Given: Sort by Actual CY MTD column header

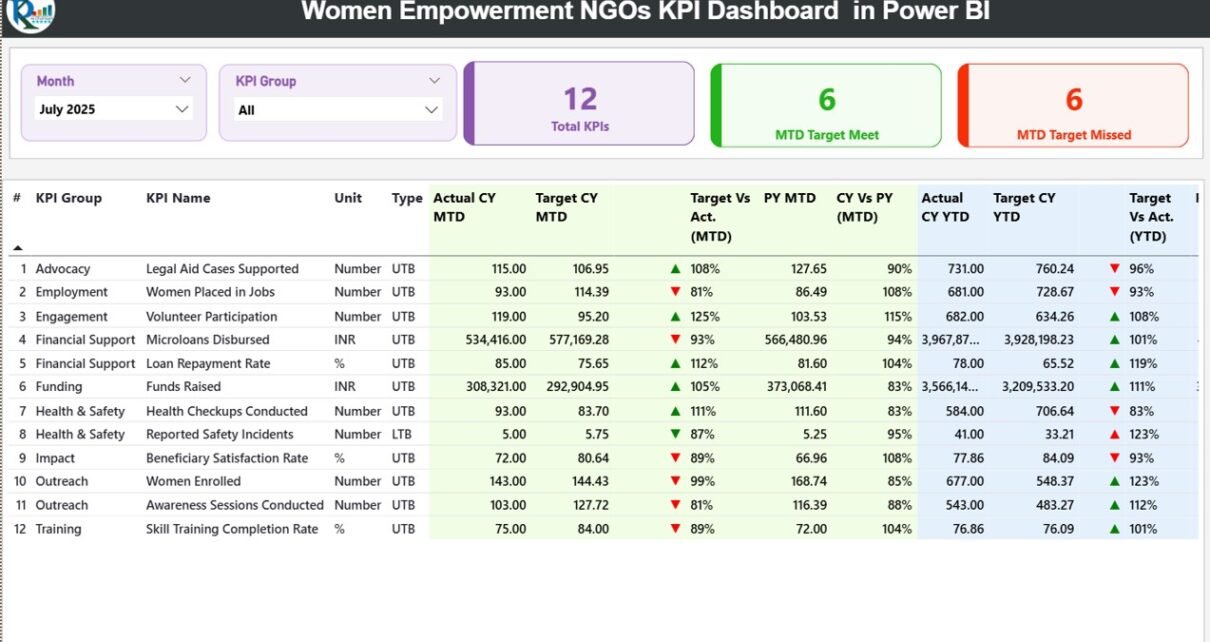Looking at the screenshot, I should pyautogui.click(x=464, y=207).
